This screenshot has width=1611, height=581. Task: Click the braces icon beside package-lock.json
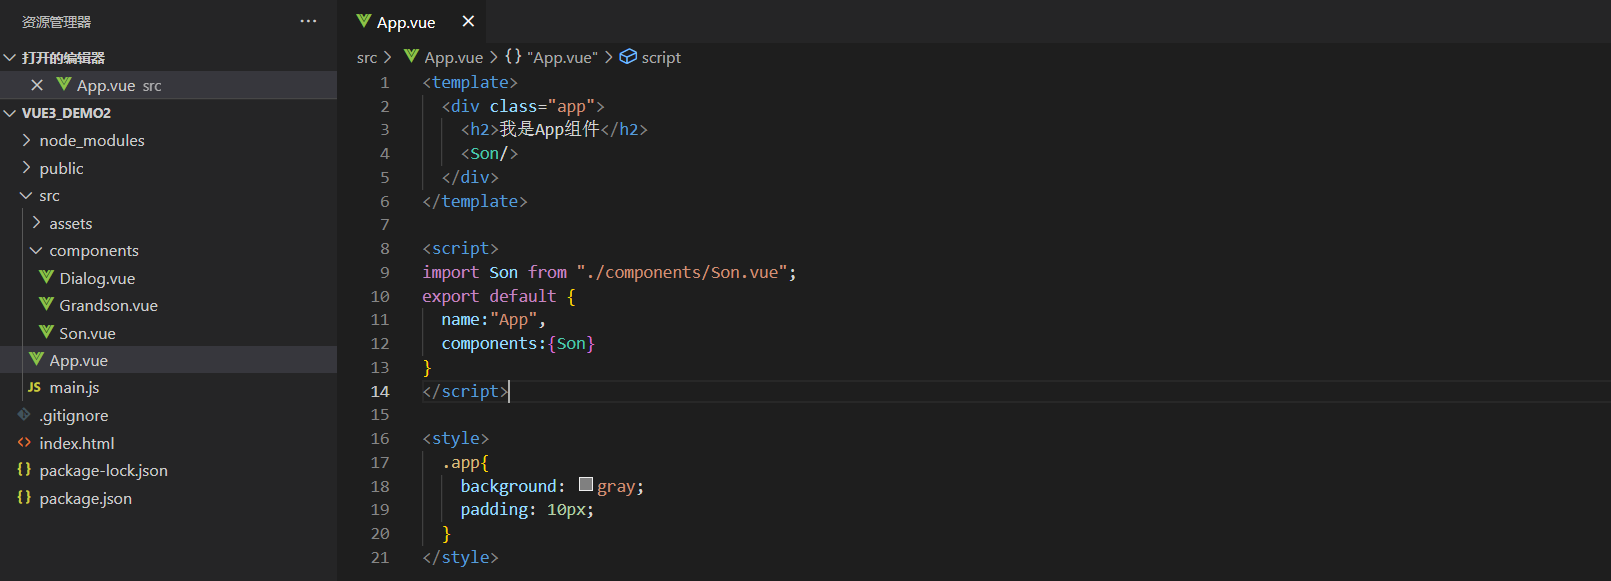[x=24, y=469]
